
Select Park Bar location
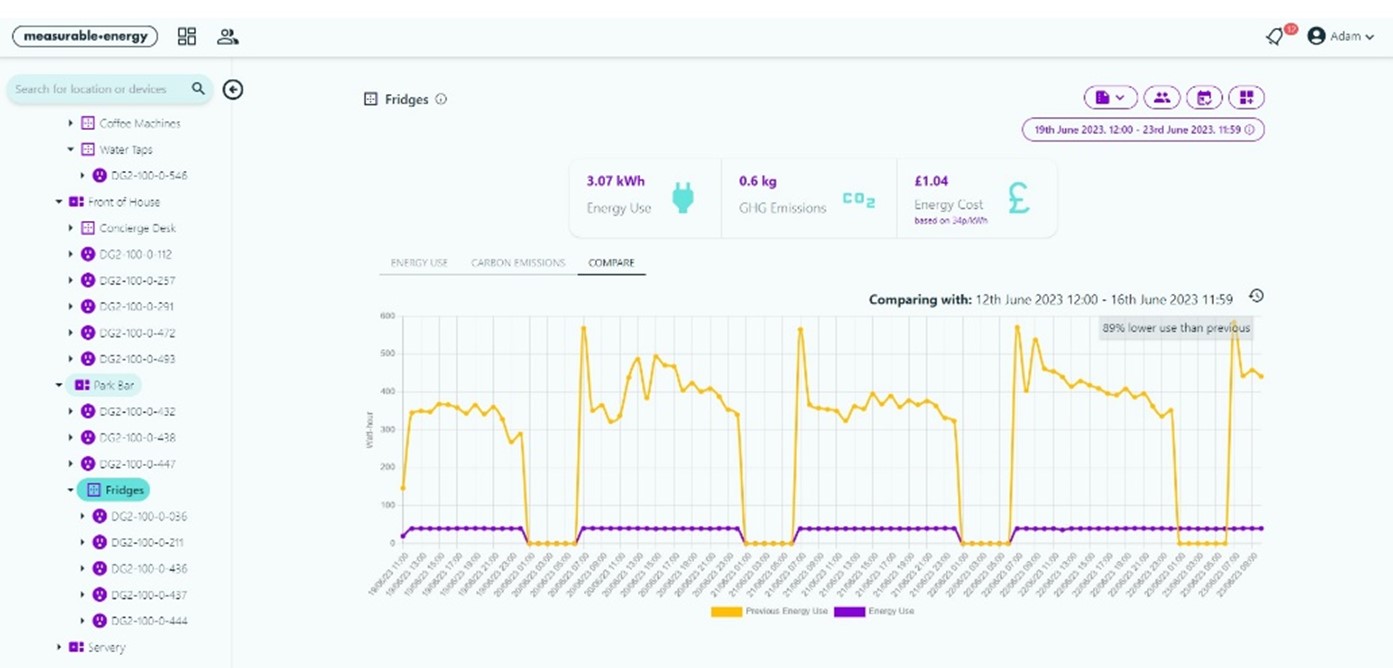pyautogui.click(x=104, y=385)
